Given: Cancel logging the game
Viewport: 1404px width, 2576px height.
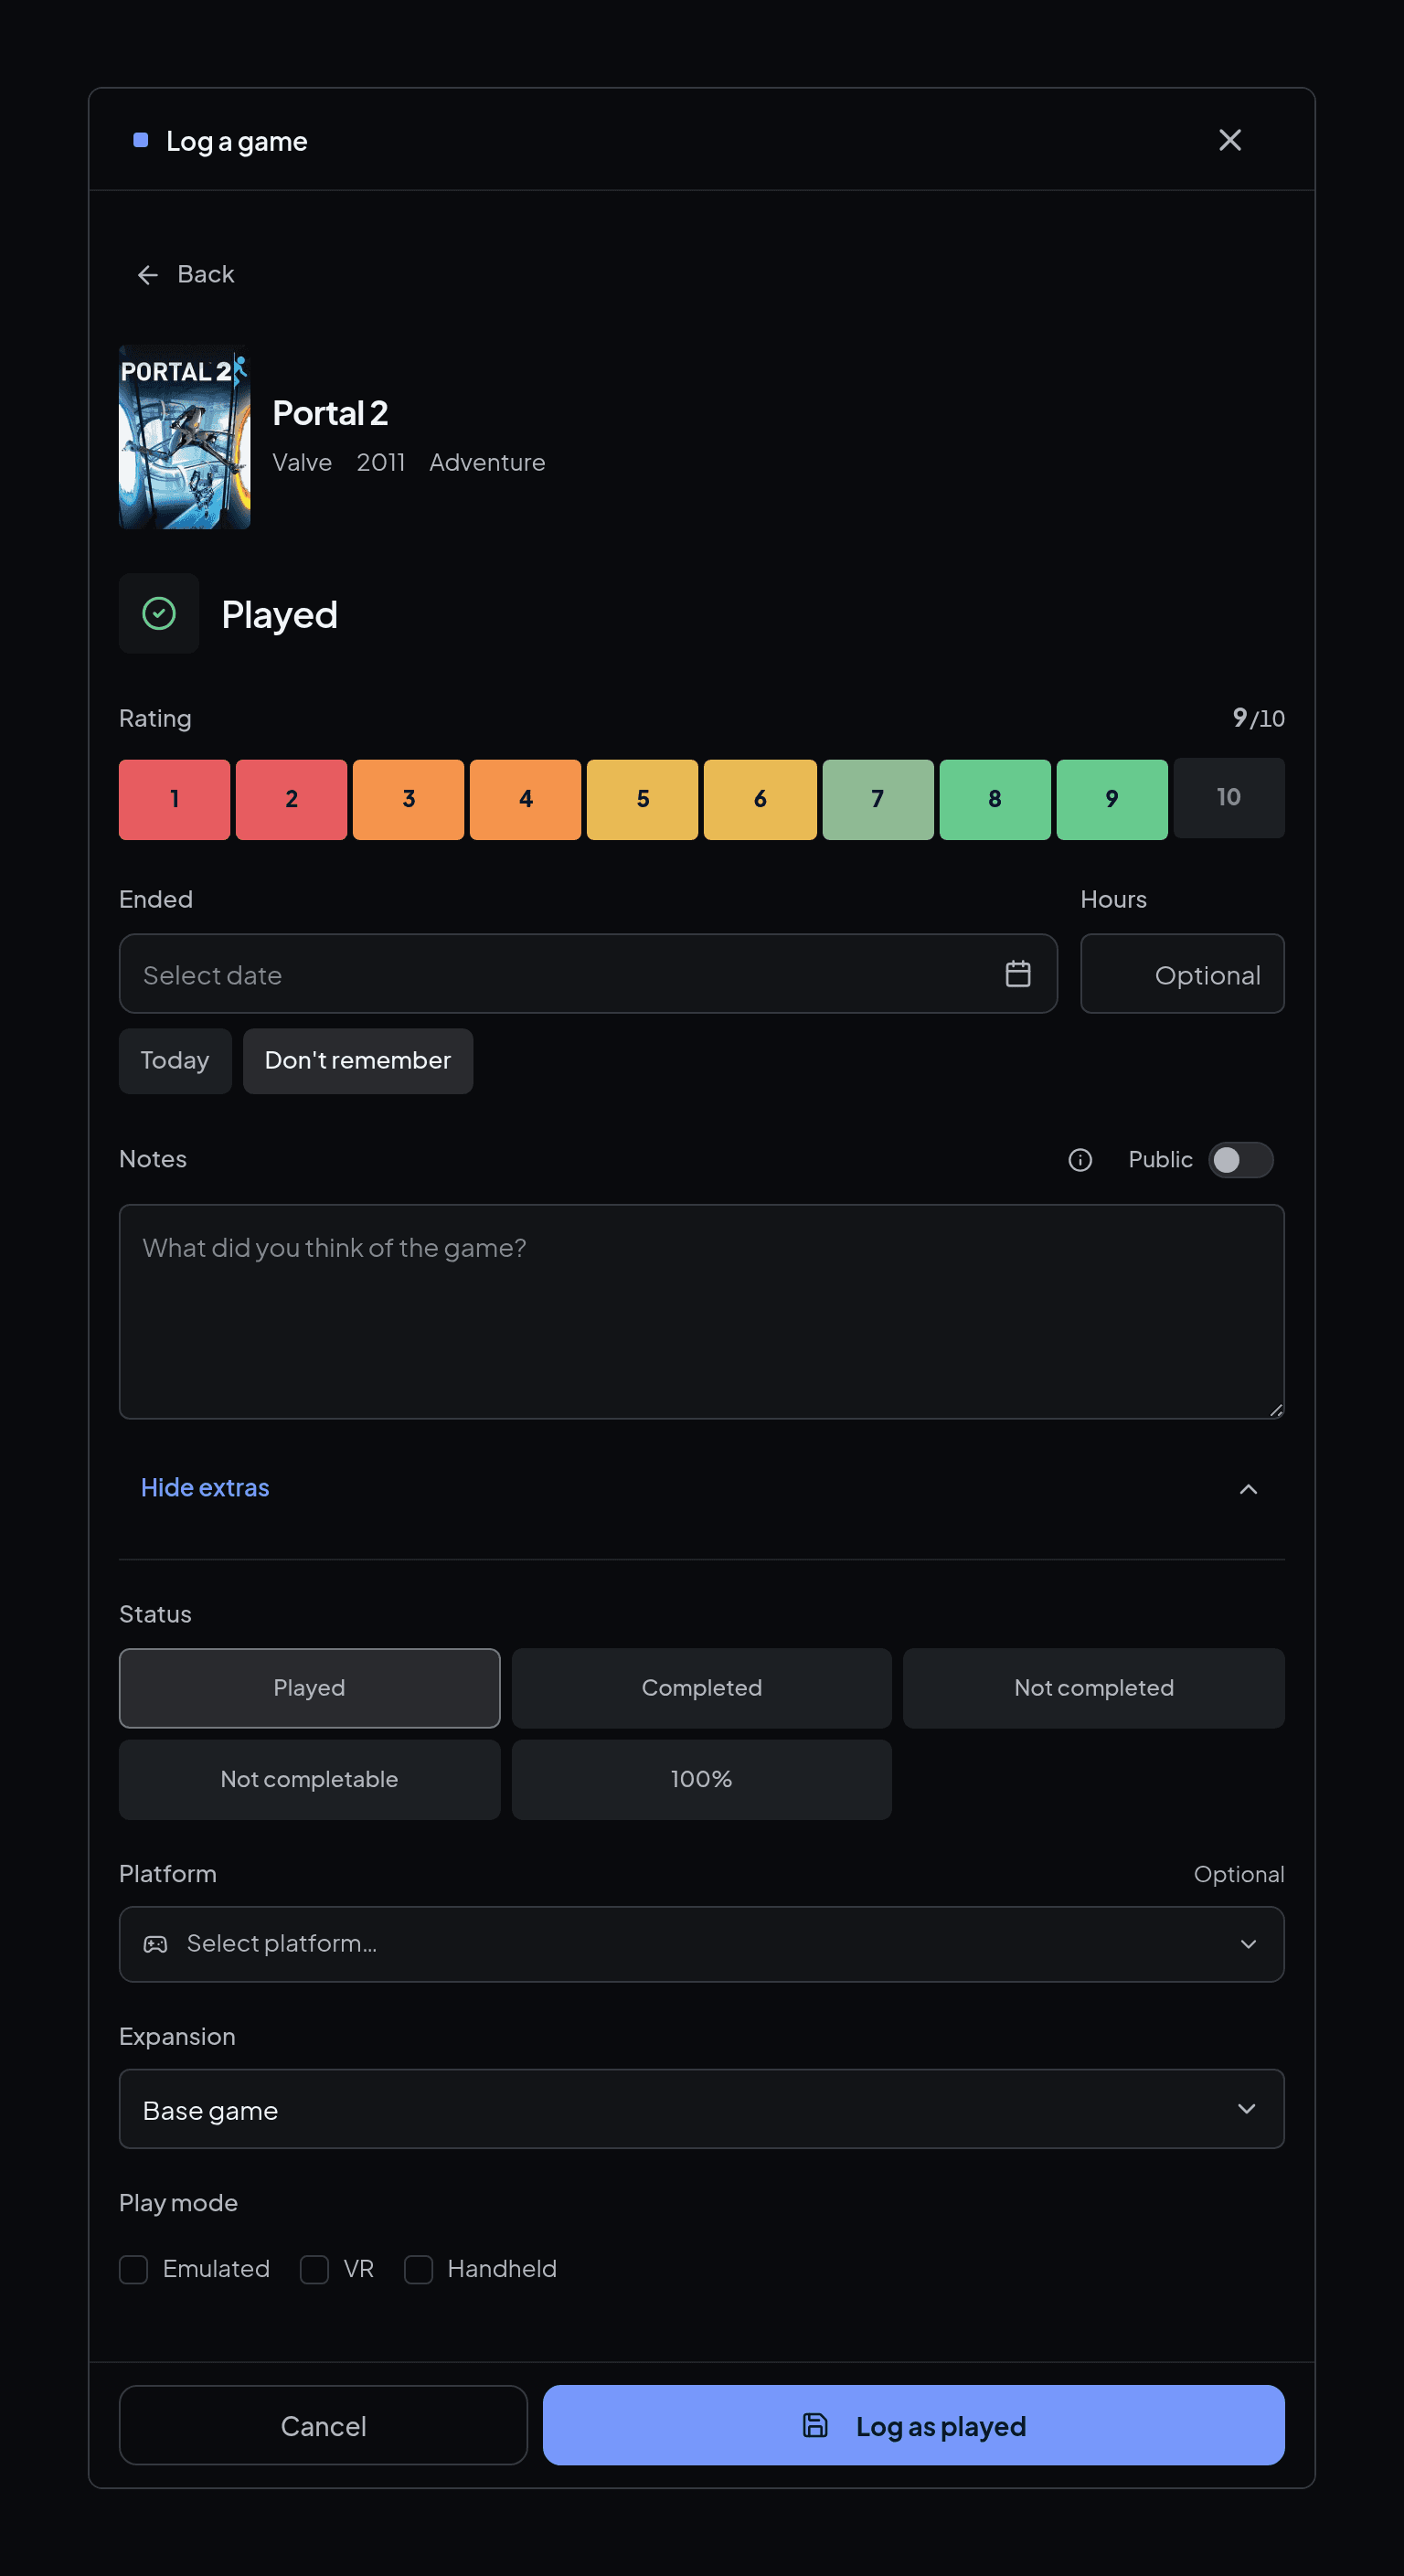Looking at the screenshot, I should (x=323, y=2425).
